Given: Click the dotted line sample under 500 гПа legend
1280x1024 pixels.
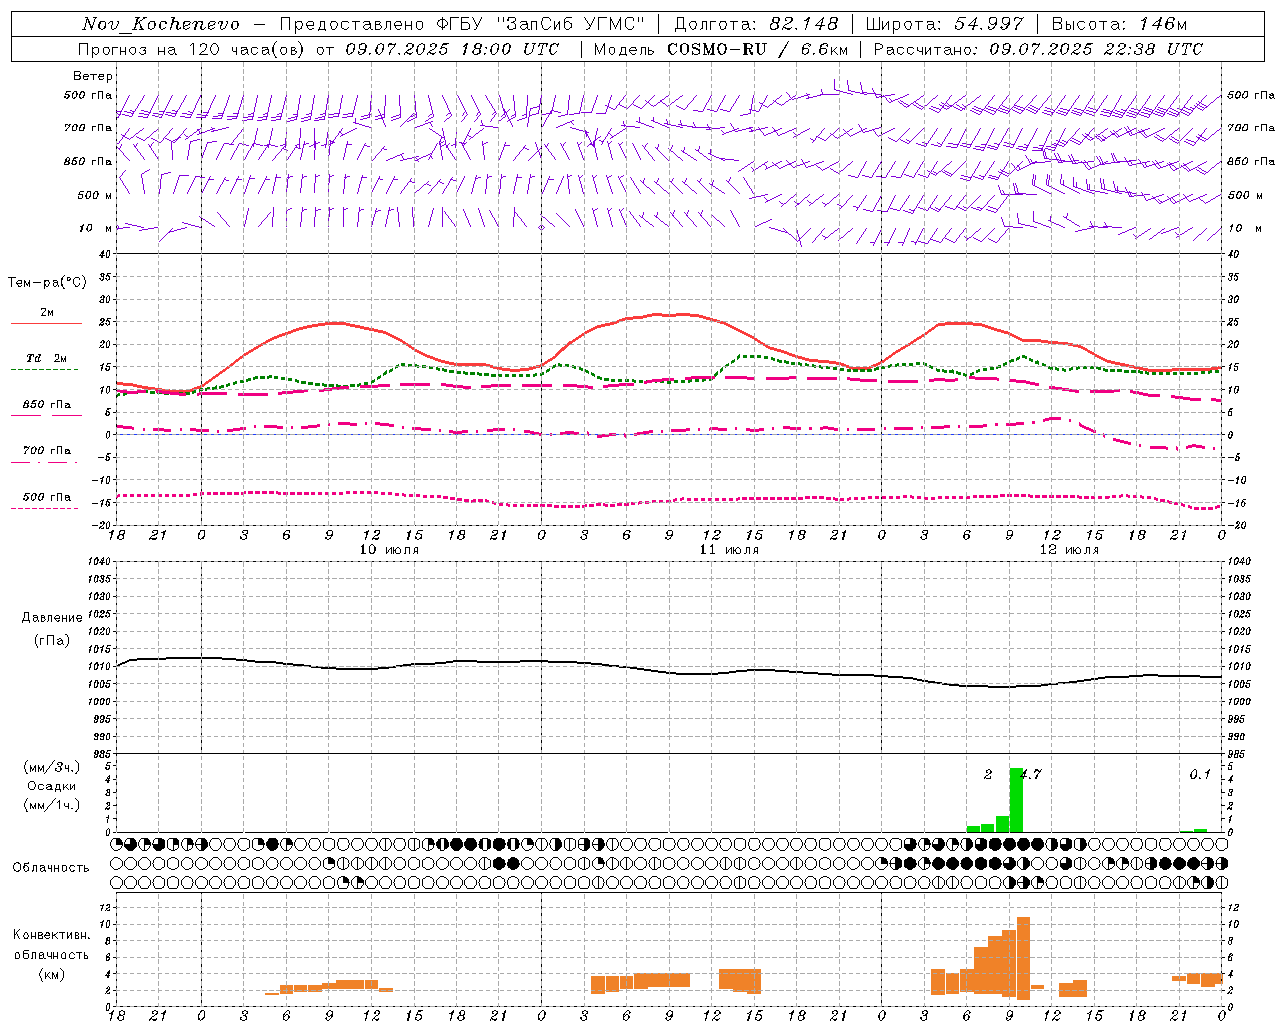Looking at the screenshot, I should point(44,508).
